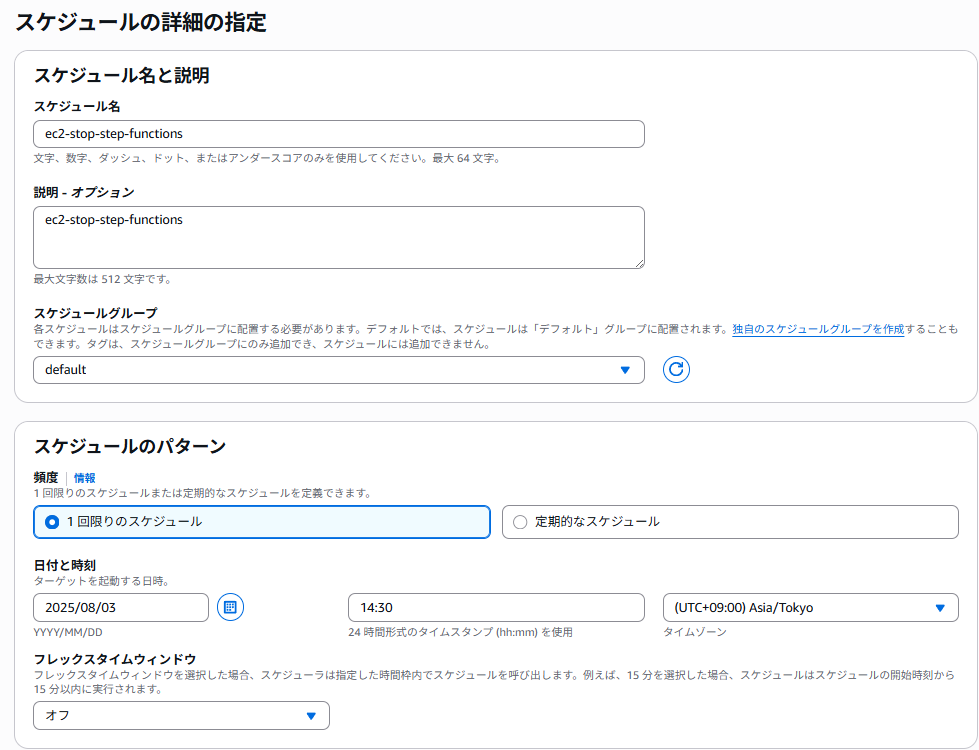This screenshot has width=979, height=750.
Task: Click the time field showing 14:30
Action: [x=495, y=608]
